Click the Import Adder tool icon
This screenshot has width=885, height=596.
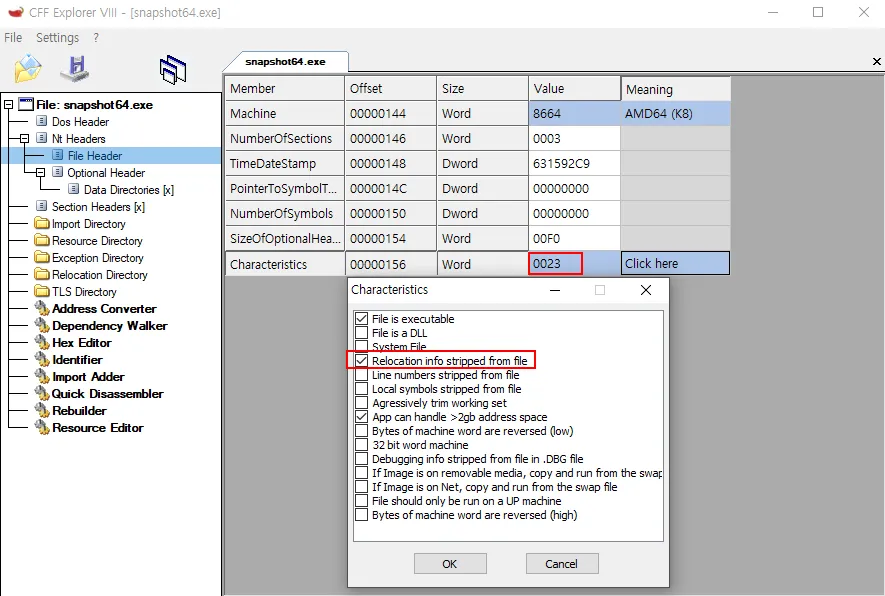[42, 376]
